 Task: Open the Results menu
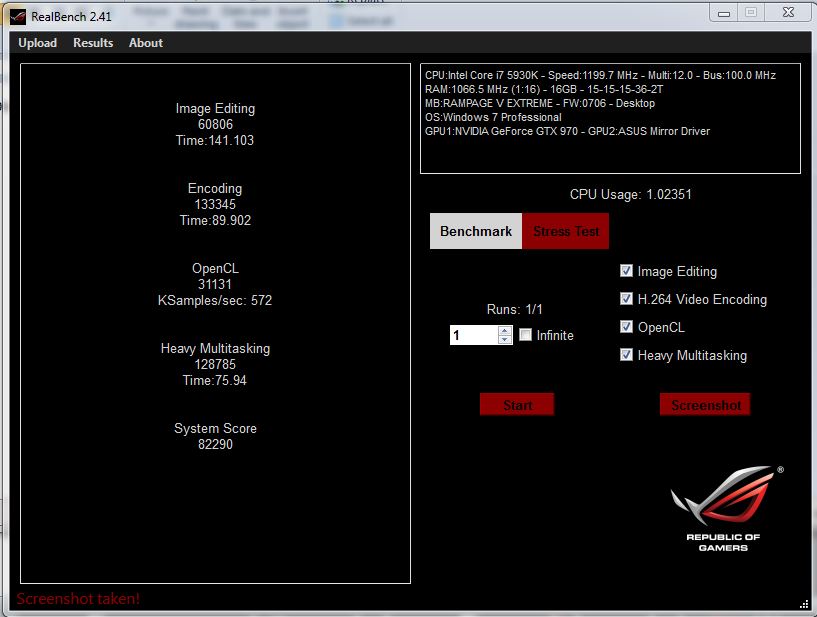(93, 43)
